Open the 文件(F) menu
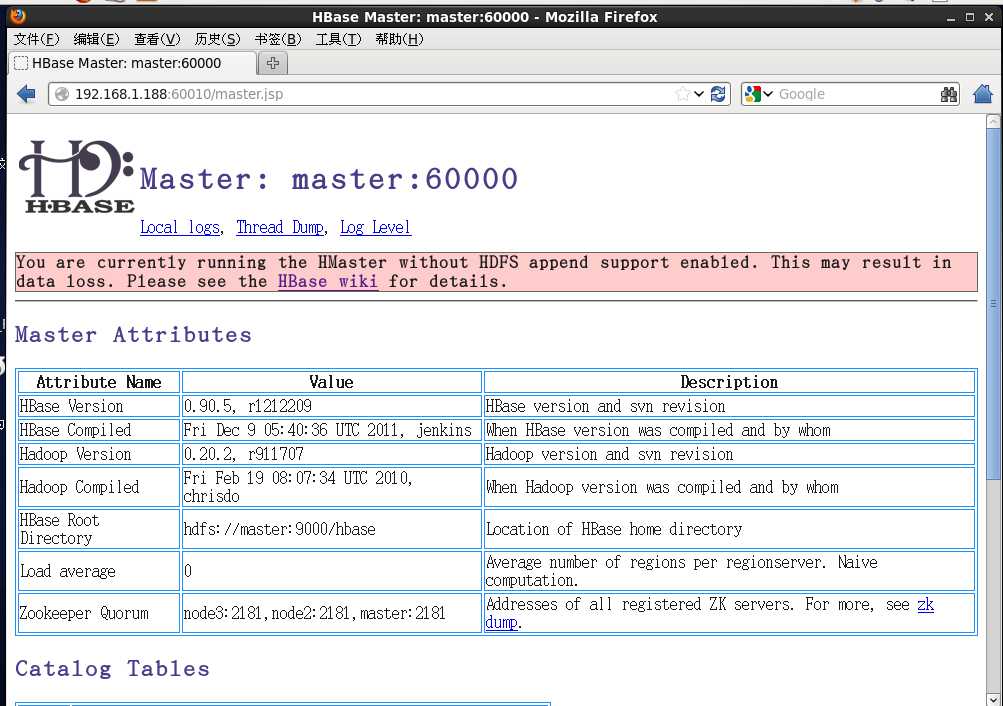 [36, 39]
